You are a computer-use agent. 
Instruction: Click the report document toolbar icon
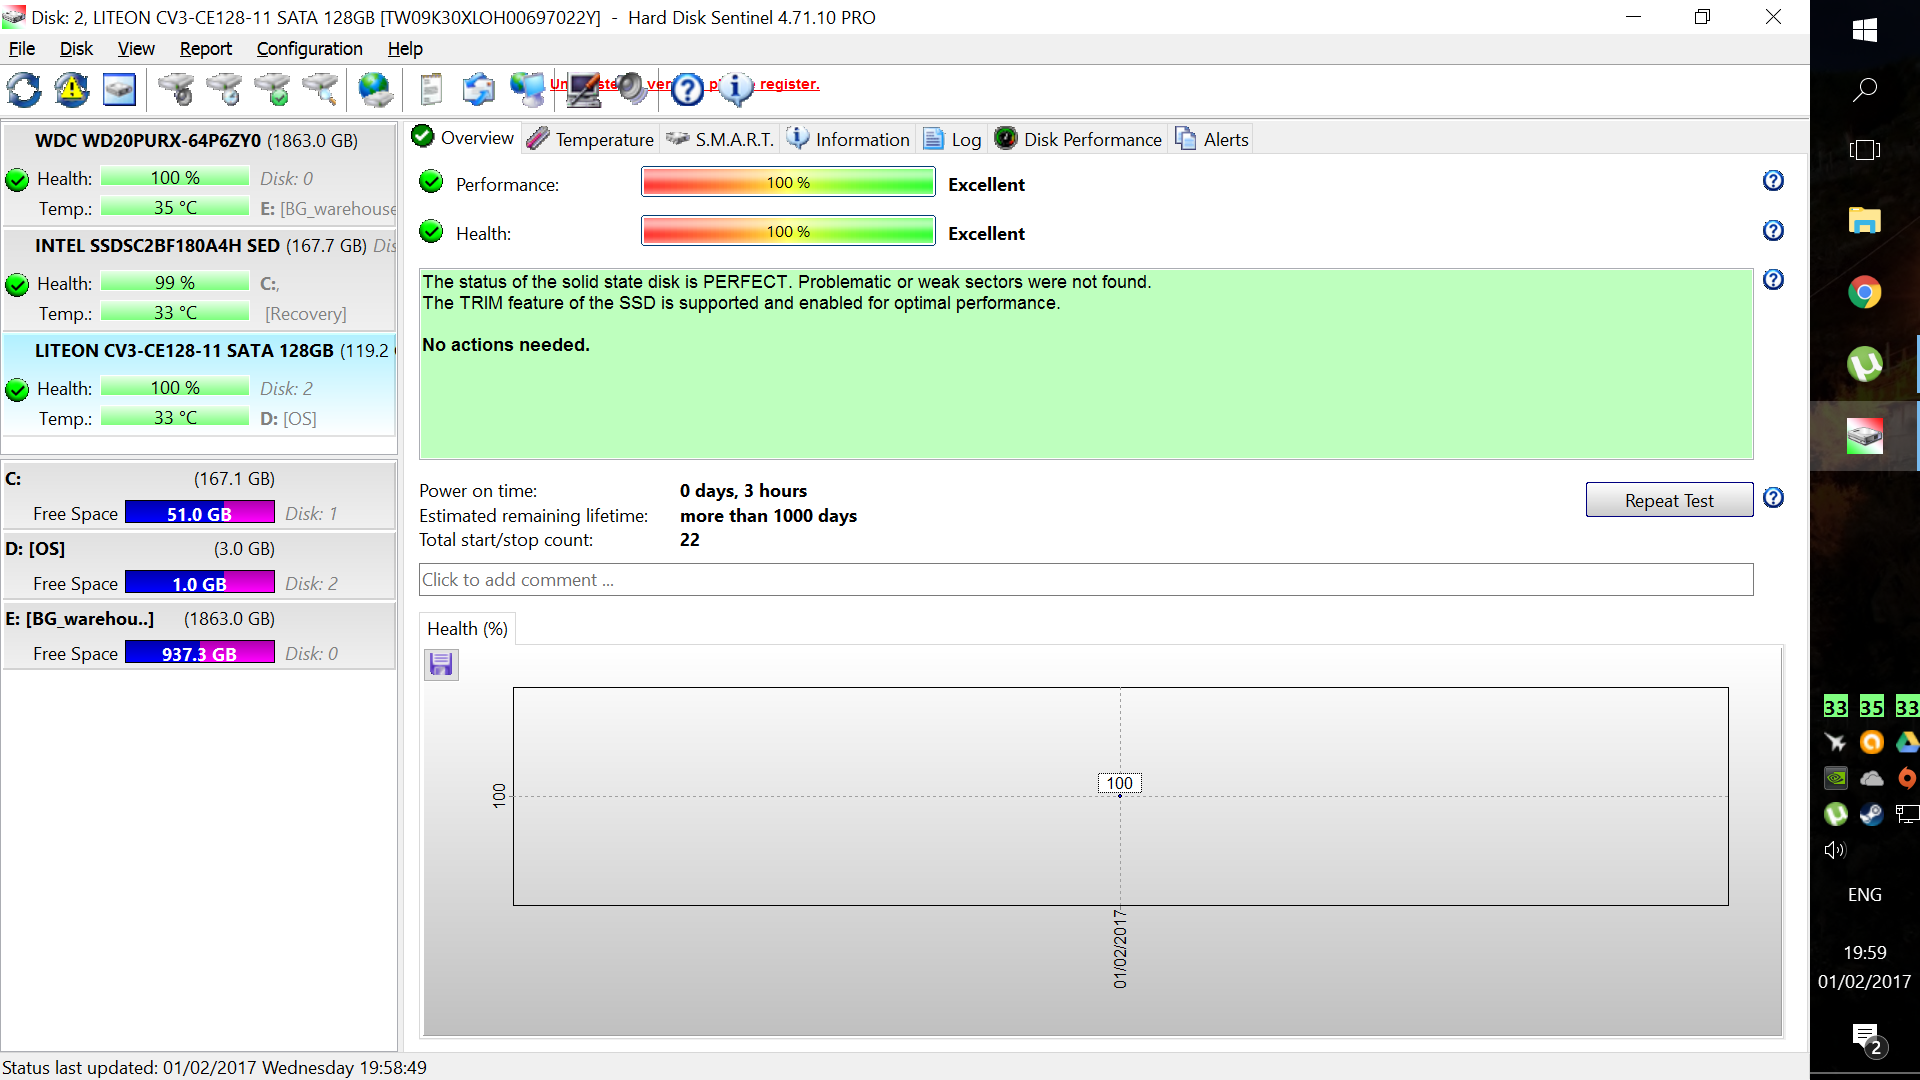pyautogui.click(x=431, y=90)
